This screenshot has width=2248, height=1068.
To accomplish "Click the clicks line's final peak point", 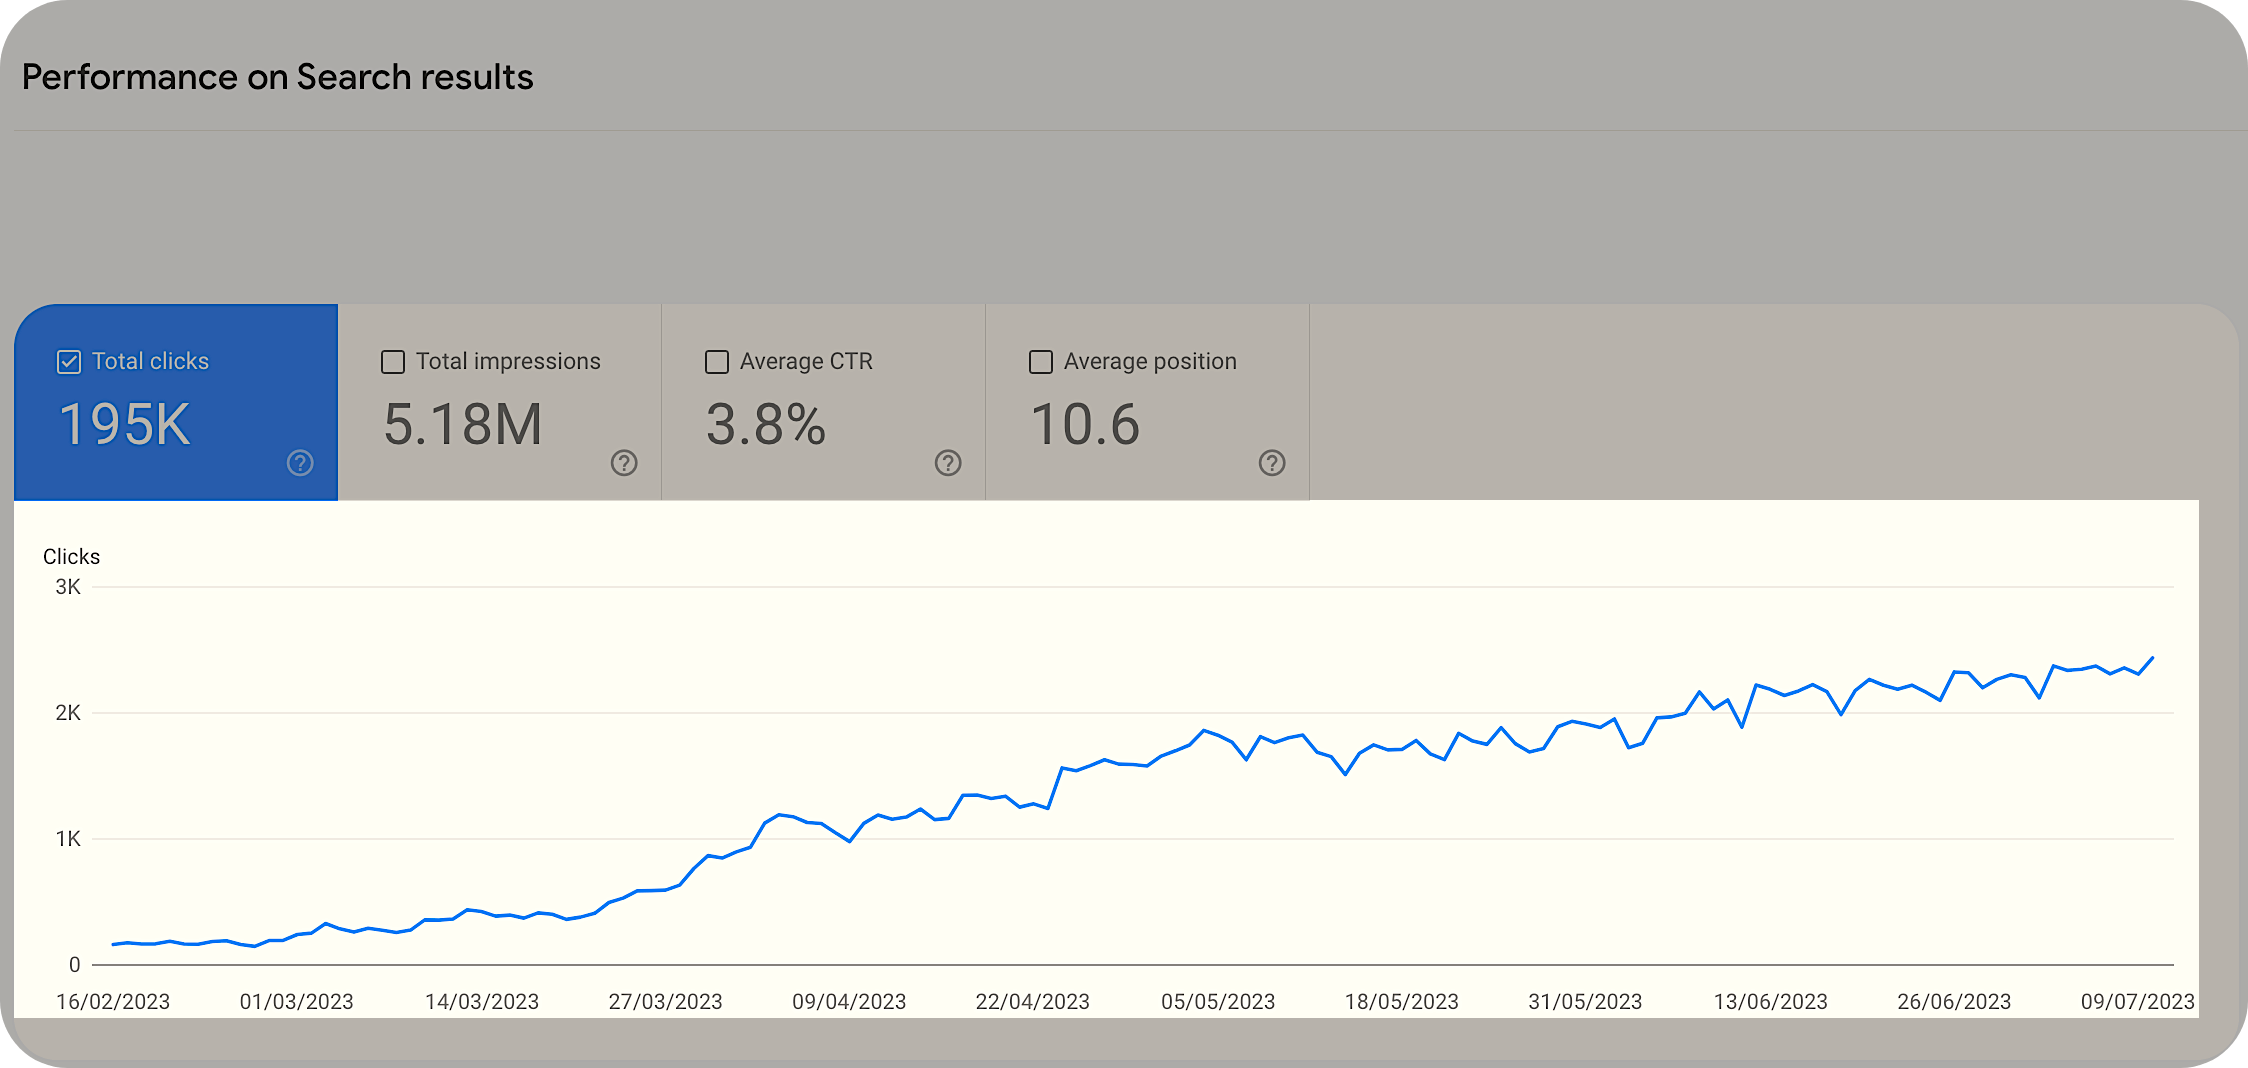I will click(x=2152, y=658).
